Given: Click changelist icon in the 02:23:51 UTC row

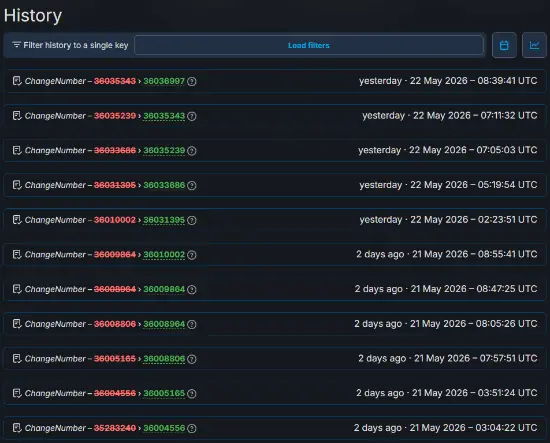Looking at the screenshot, I should [x=17, y=220].
